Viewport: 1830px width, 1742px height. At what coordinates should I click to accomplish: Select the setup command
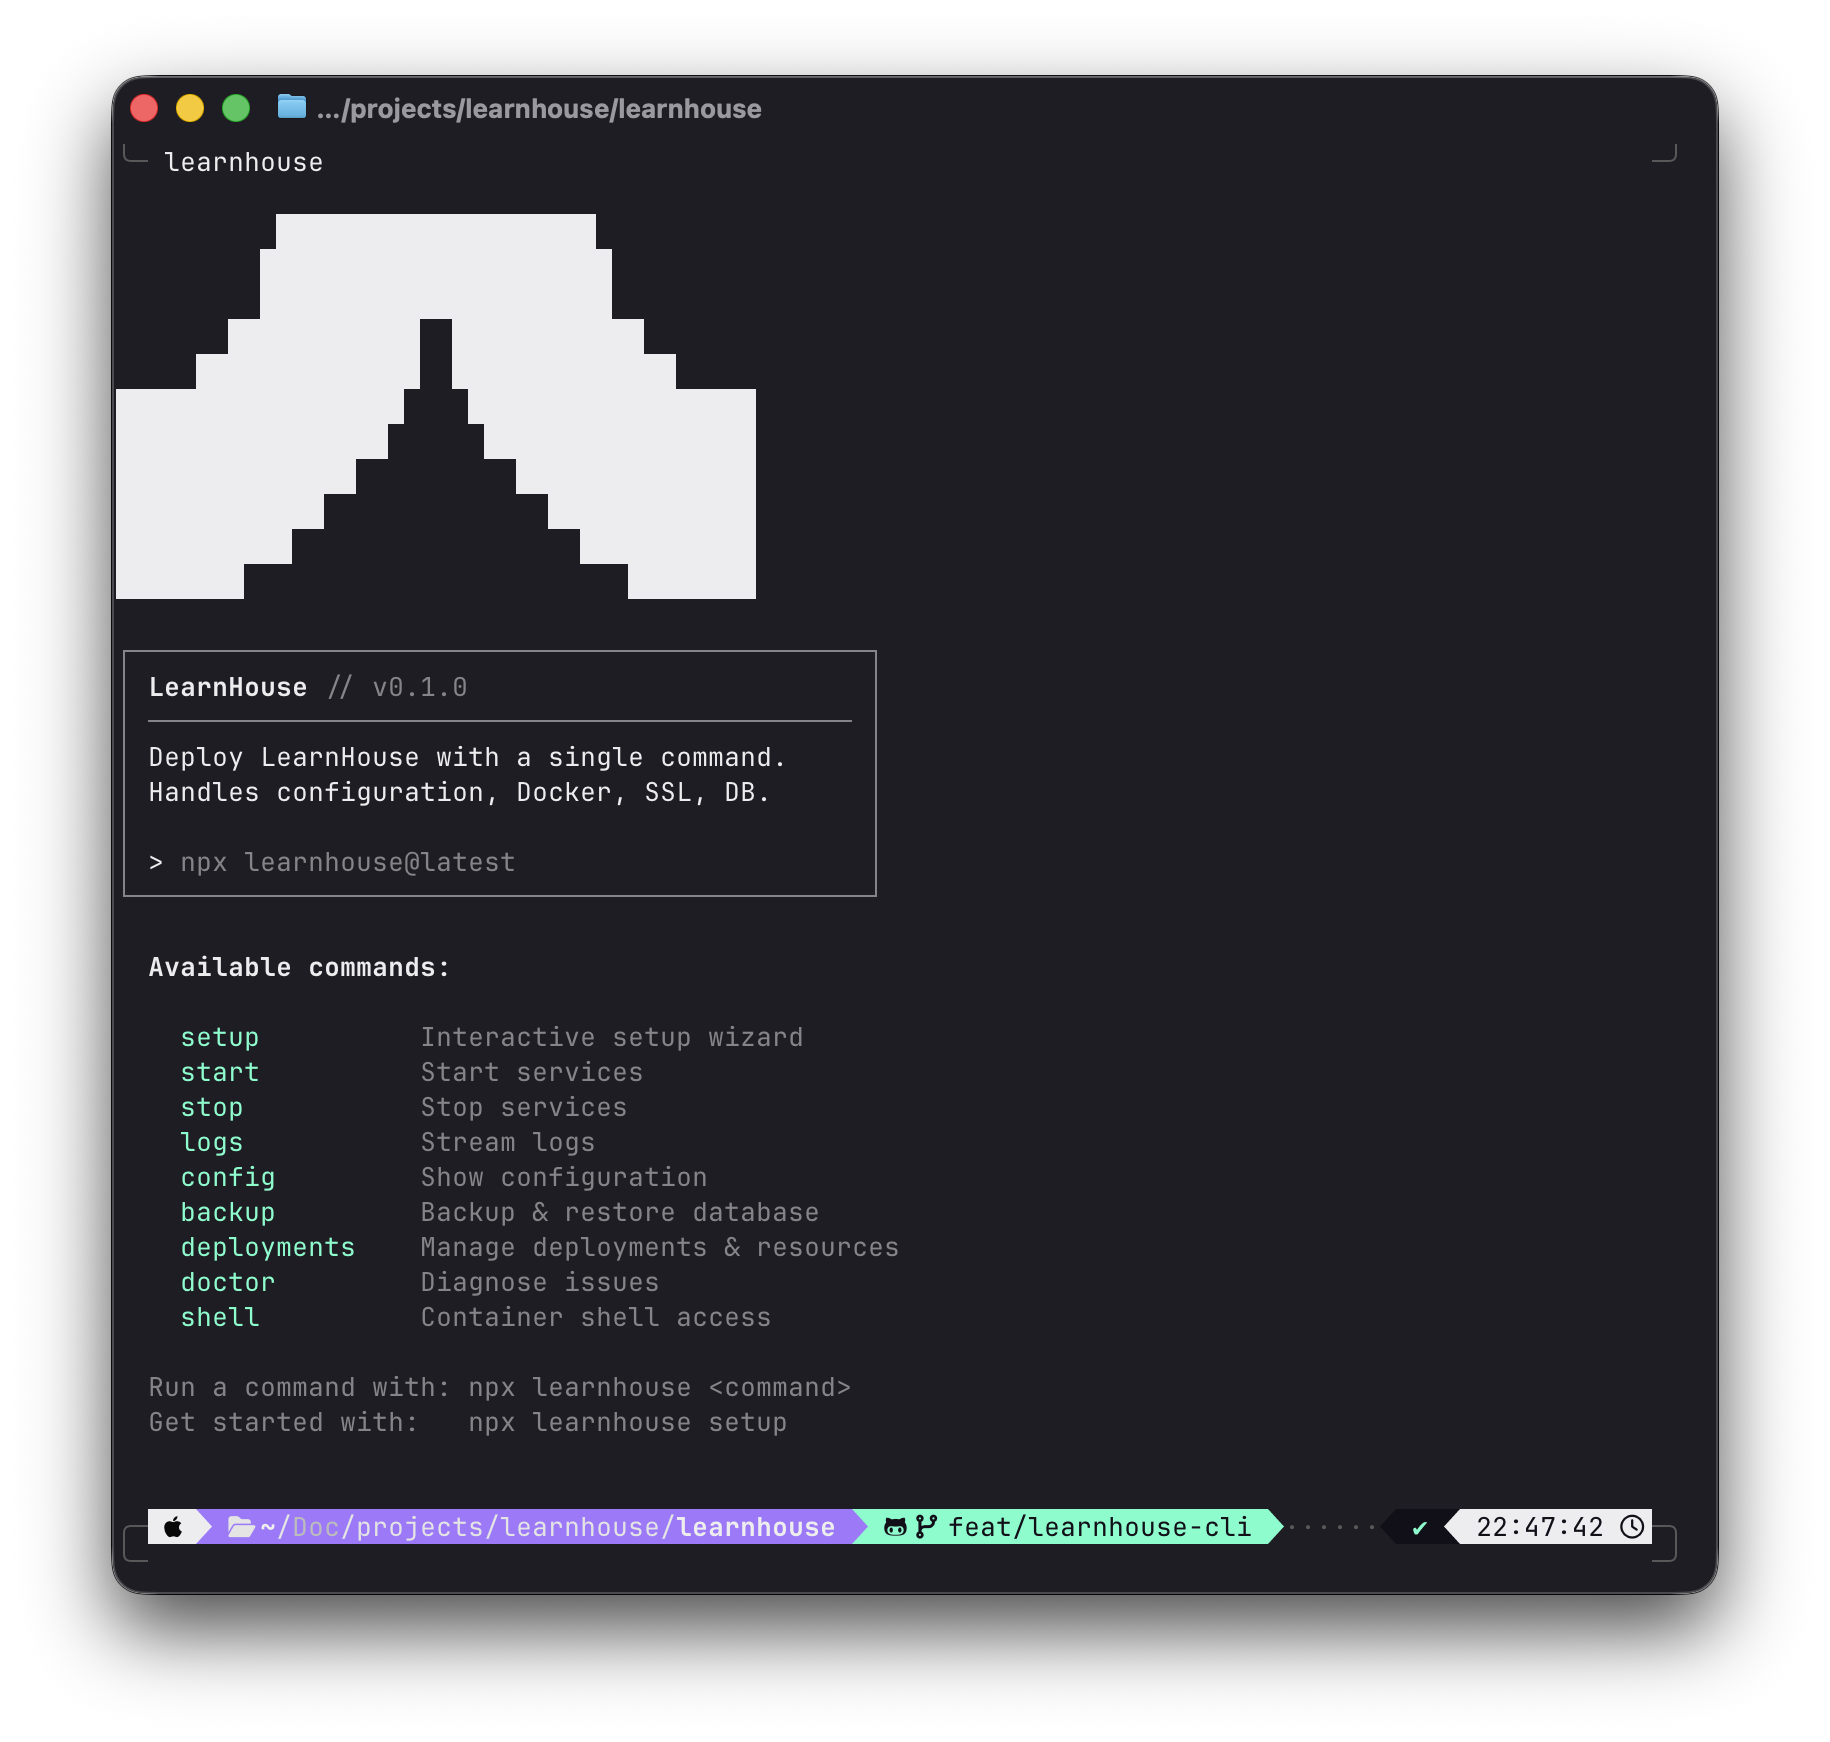coord(220,1038)
